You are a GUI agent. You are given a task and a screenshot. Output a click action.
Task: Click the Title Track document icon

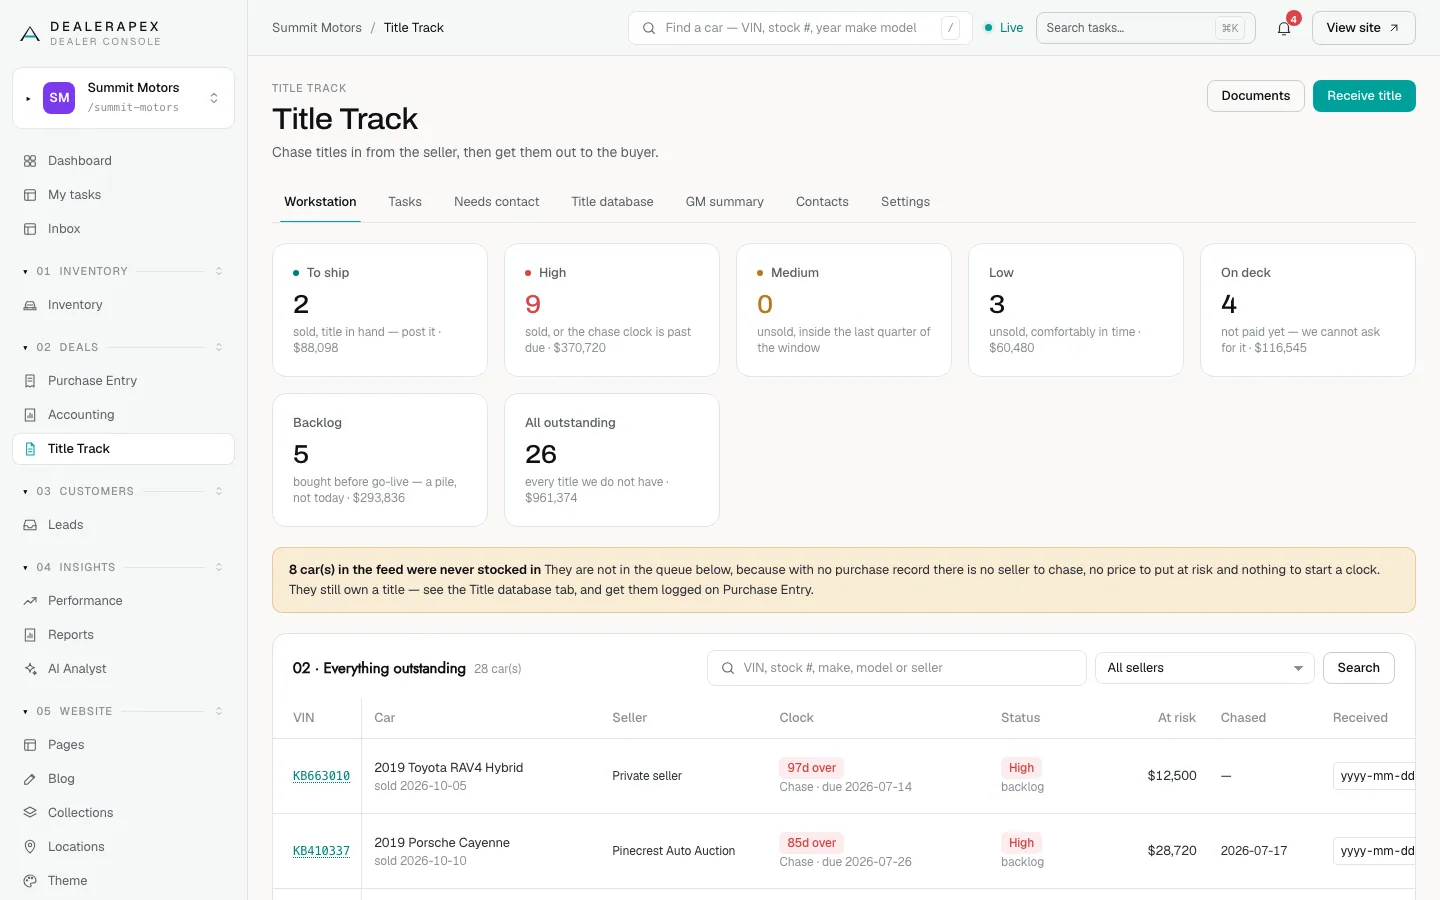tap(30, 449)
